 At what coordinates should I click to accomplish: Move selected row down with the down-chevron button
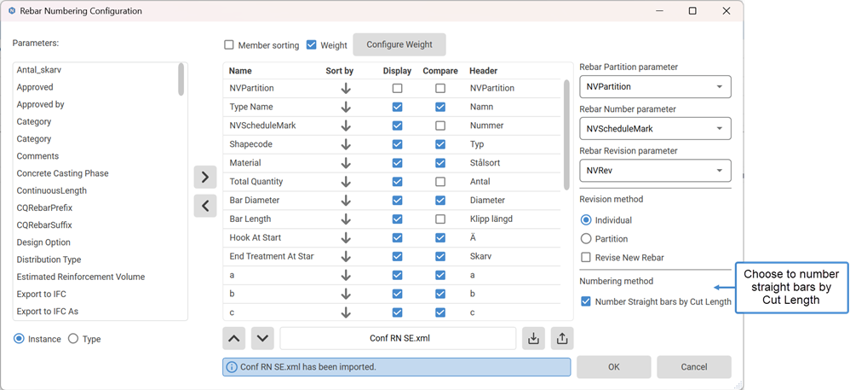(262, 338)
